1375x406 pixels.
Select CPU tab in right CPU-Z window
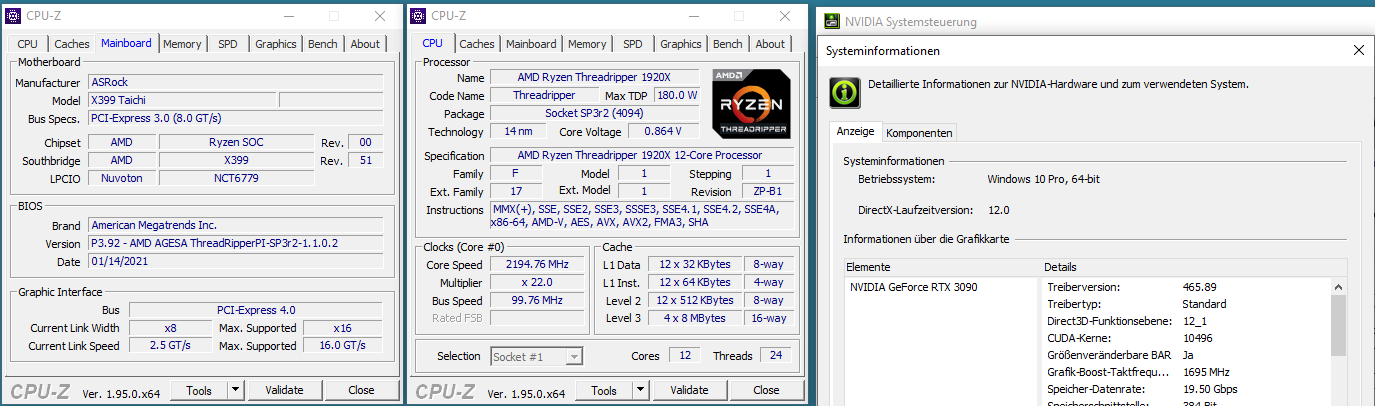(x=432, y=43)
